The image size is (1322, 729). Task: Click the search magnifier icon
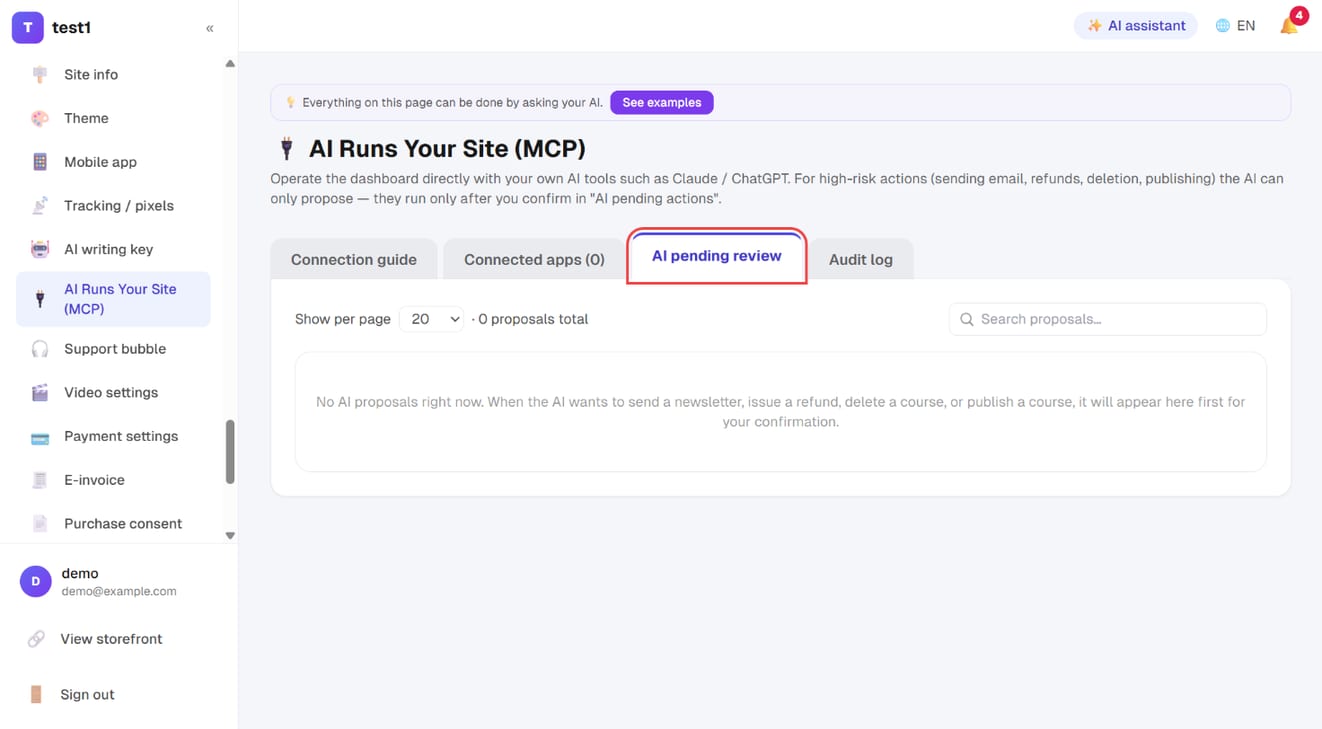click(x=967, y=319)
